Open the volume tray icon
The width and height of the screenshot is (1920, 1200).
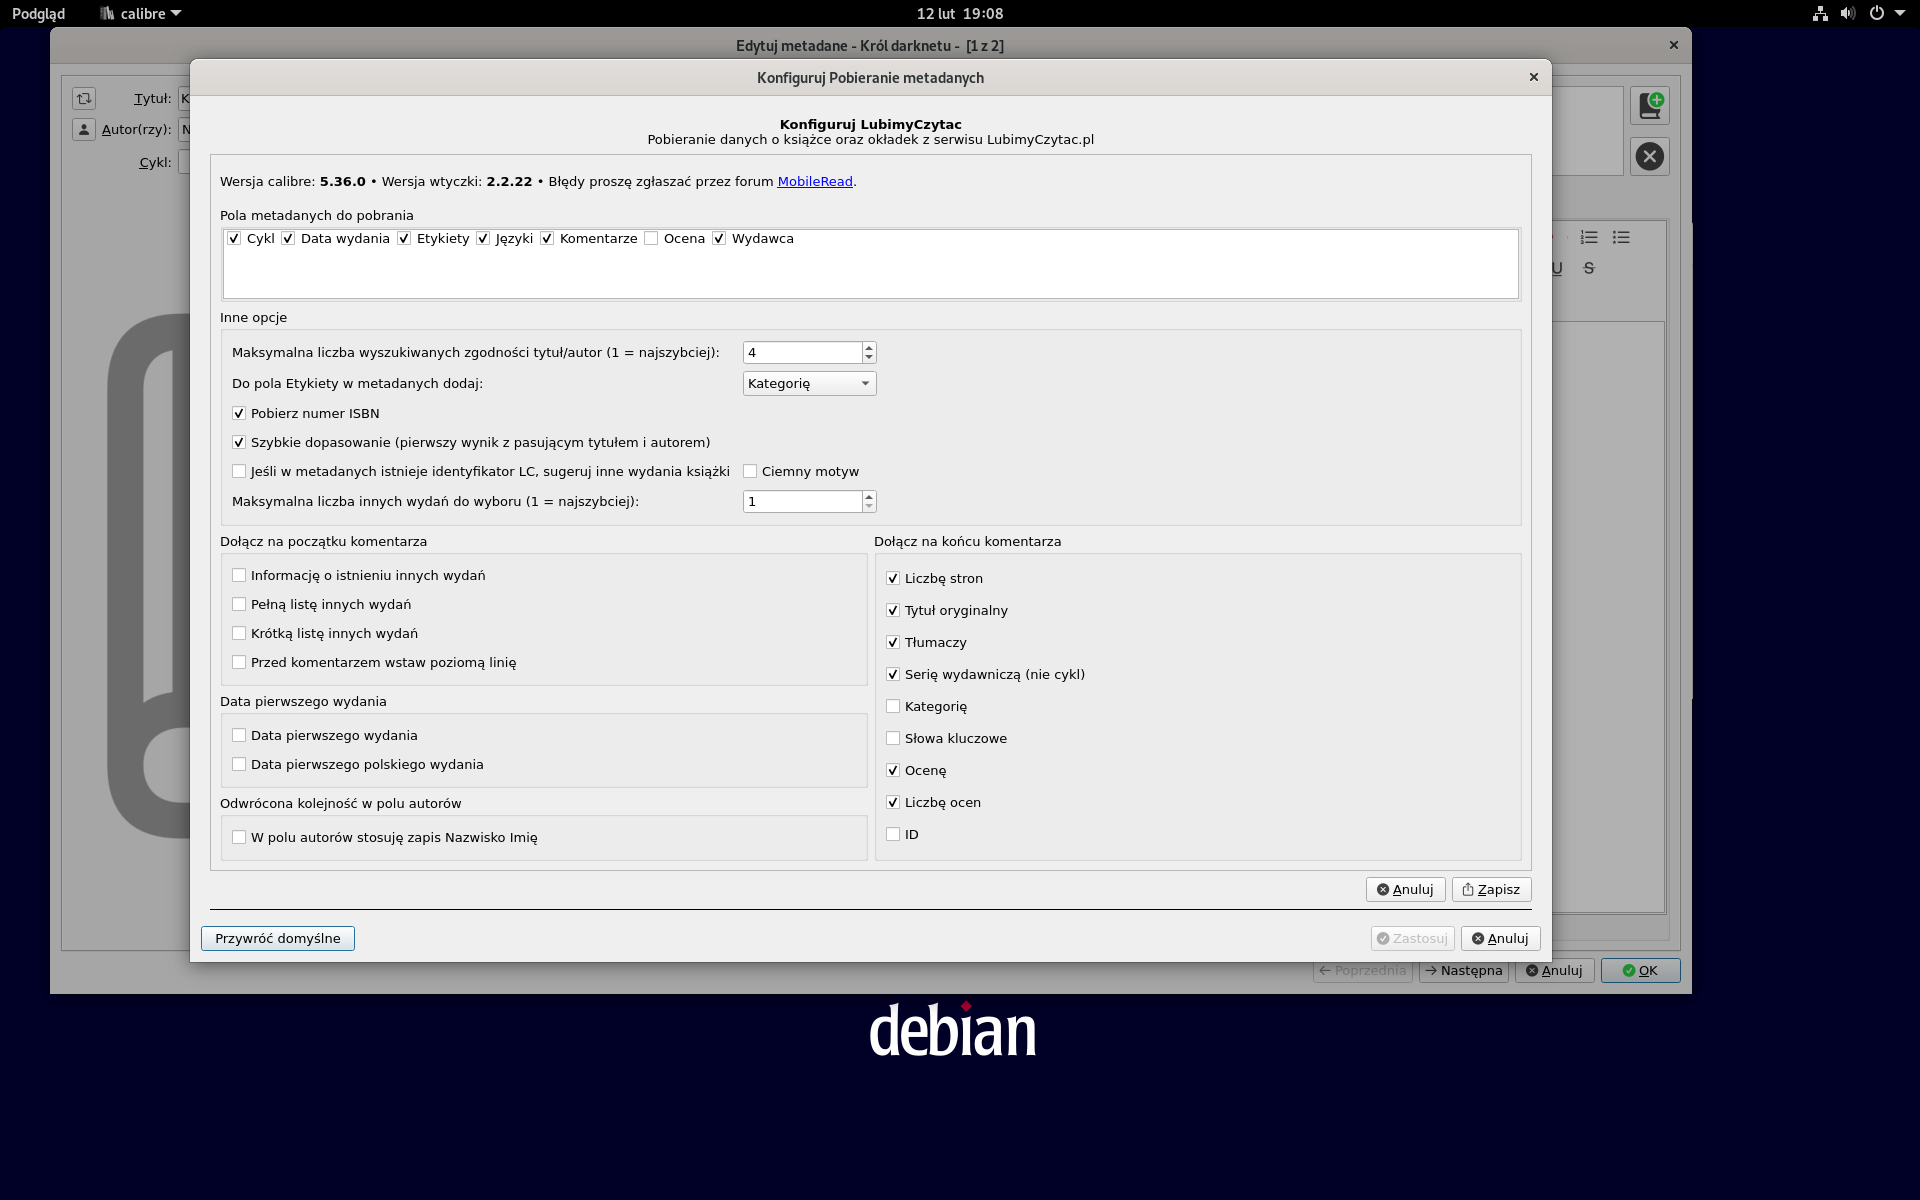(1848, 13)
